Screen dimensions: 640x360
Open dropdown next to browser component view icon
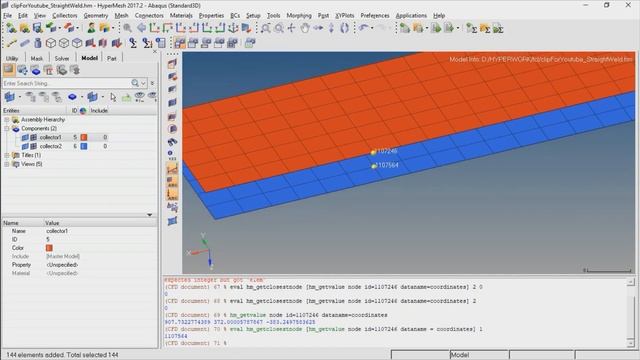pyautogui.click(x=82, y=97)
